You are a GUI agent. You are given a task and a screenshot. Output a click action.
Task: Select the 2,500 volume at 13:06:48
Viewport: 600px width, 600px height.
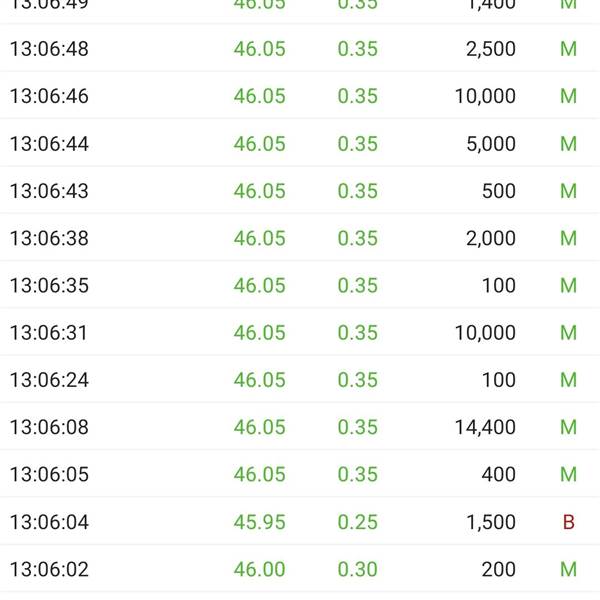pyautogui.click(x=491, y=49)
